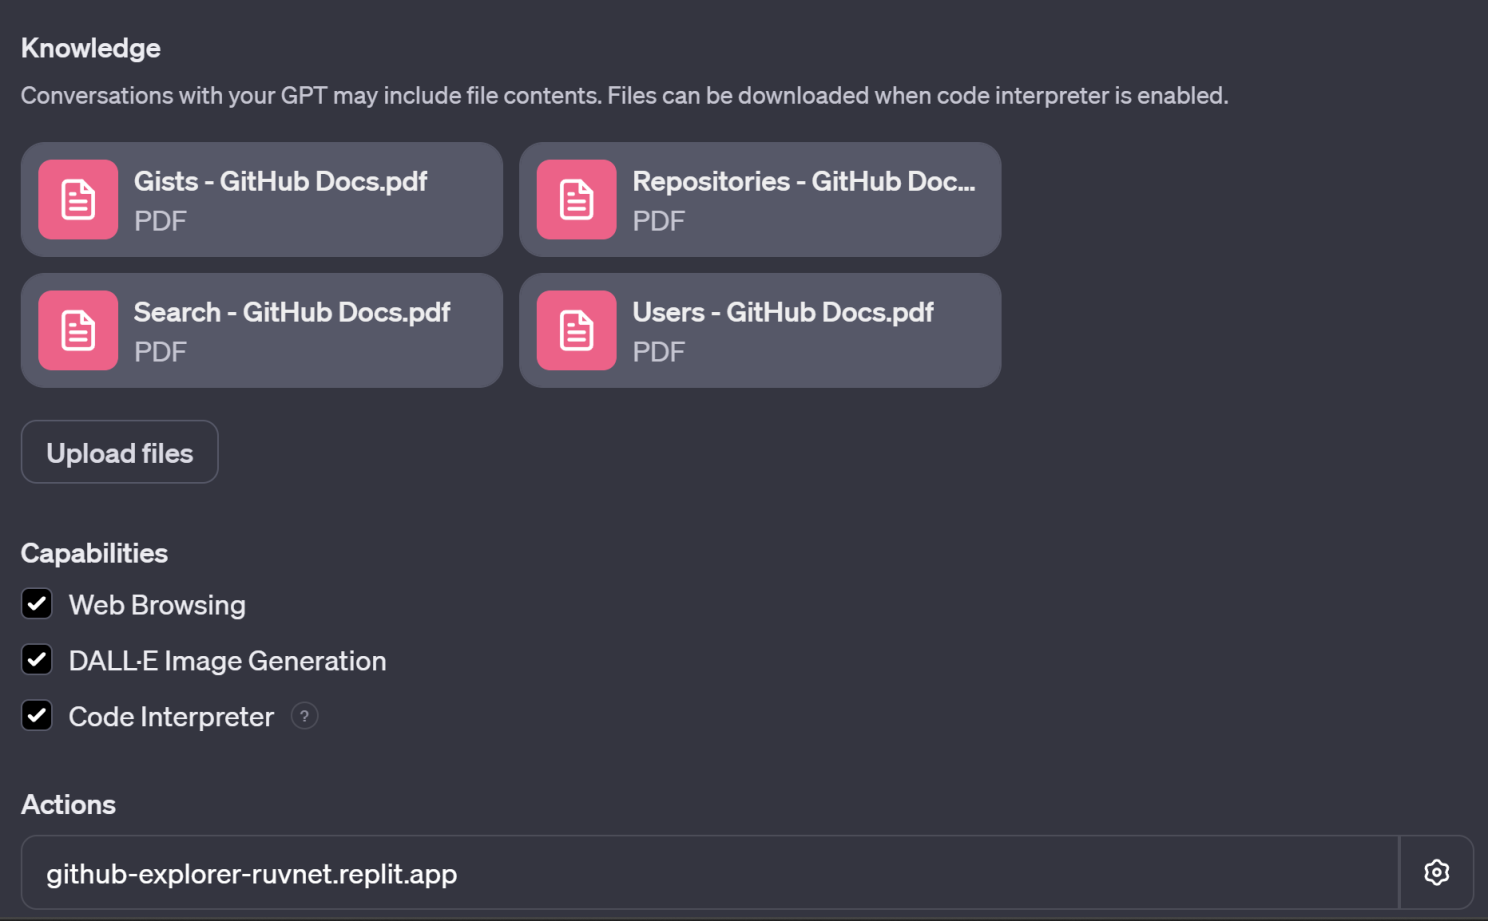Screen dimensions: 1488x921
Task: Open the action settings gear icon
Action: [1436, 872]
